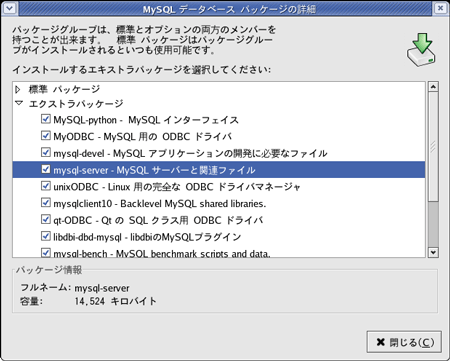Click the '容量:' label
Viewport: 450px width, 361px height.
pyautogui.click(x=31, y=301)
